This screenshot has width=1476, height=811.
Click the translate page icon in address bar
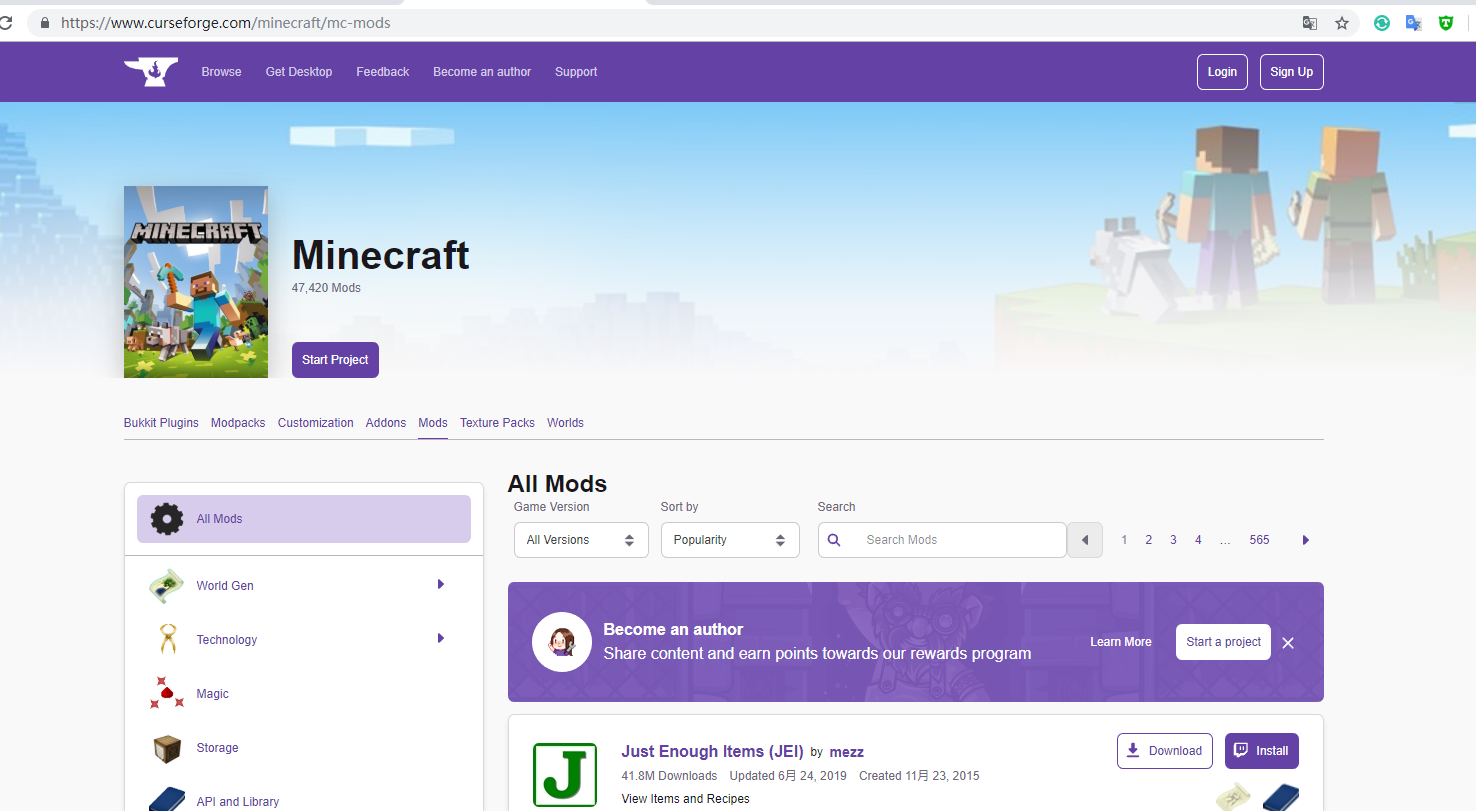tap(1310, 23)
